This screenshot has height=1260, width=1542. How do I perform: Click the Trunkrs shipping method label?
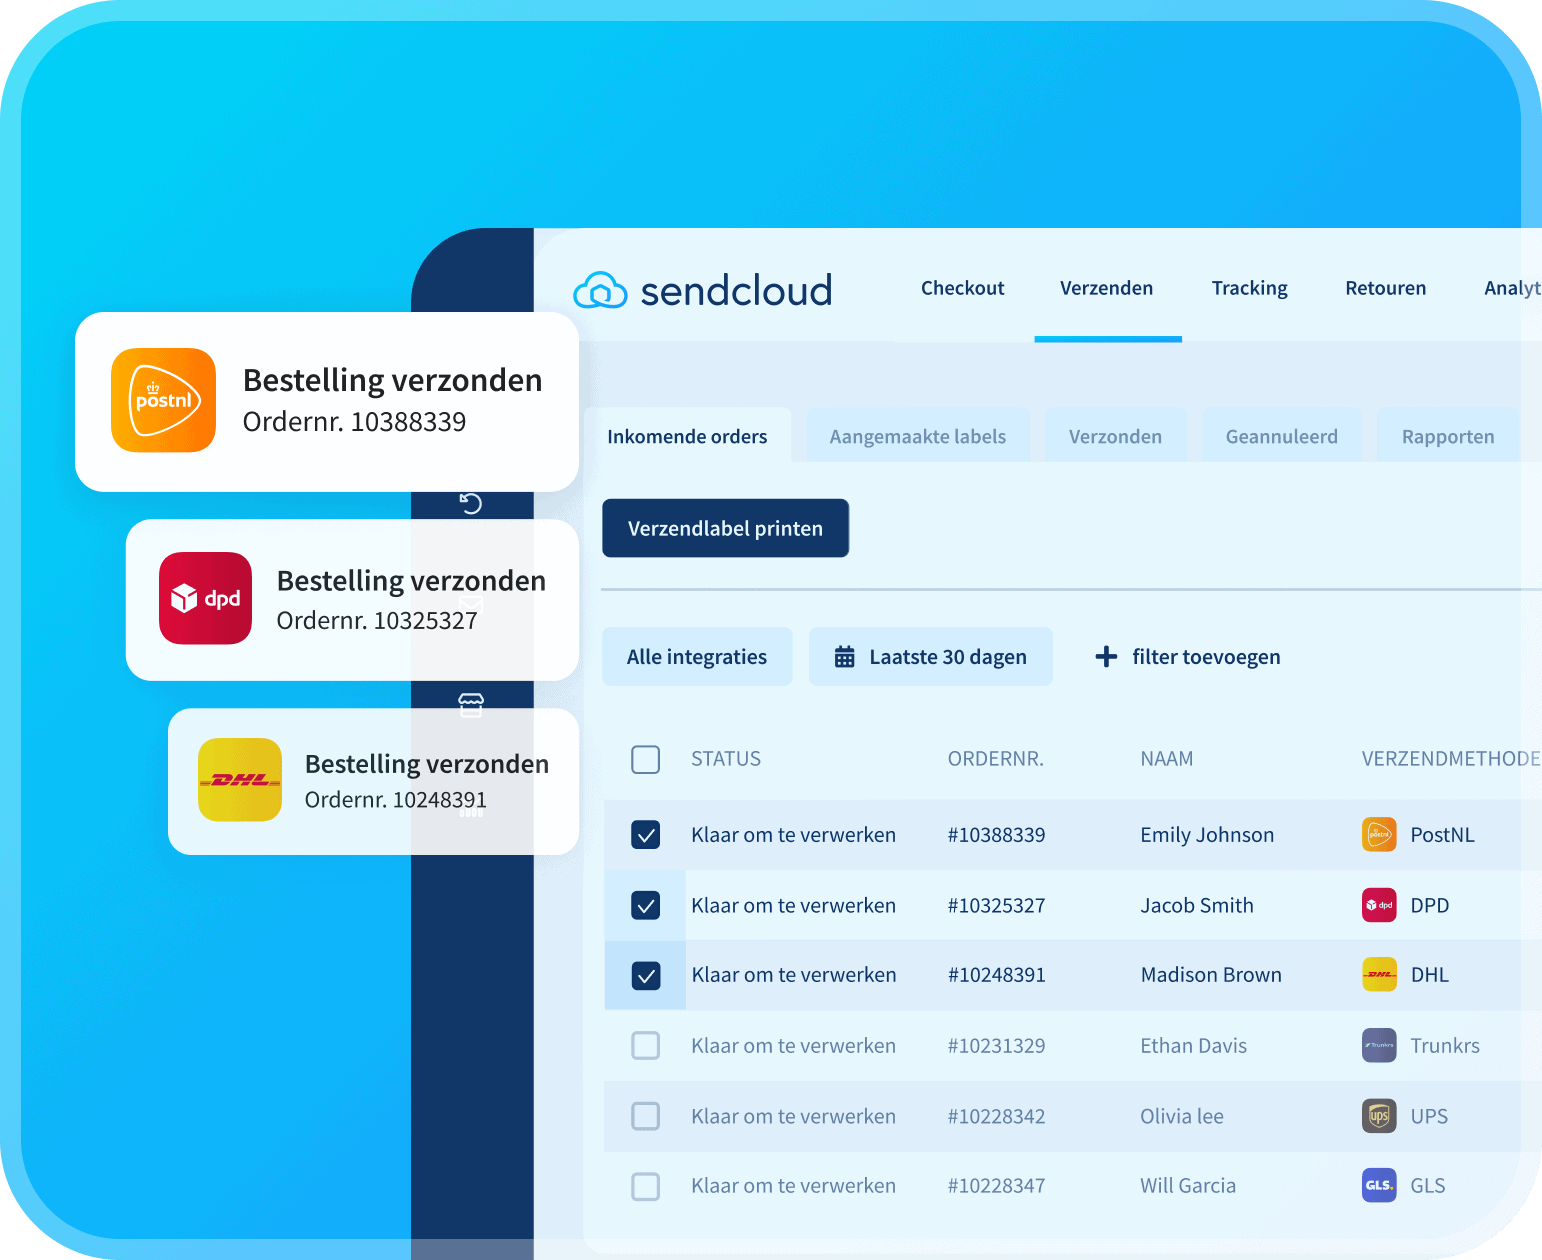(1445, 1046)
